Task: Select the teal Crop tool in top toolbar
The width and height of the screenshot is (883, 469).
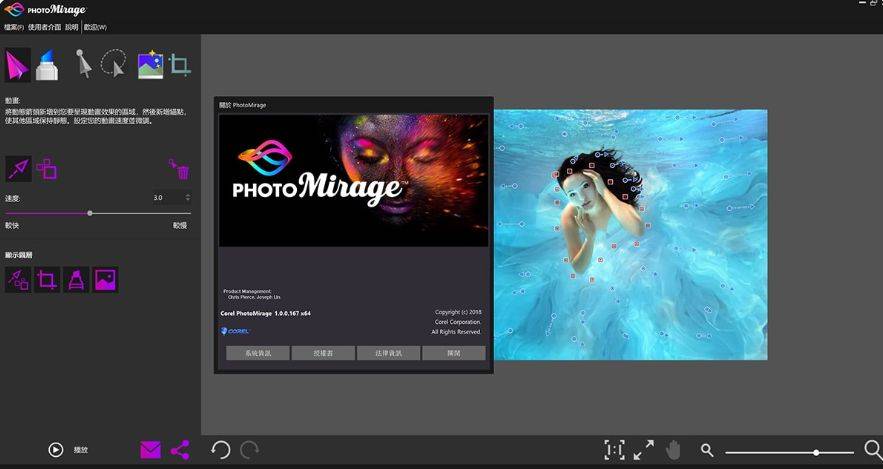Action: tap(180, 65)
